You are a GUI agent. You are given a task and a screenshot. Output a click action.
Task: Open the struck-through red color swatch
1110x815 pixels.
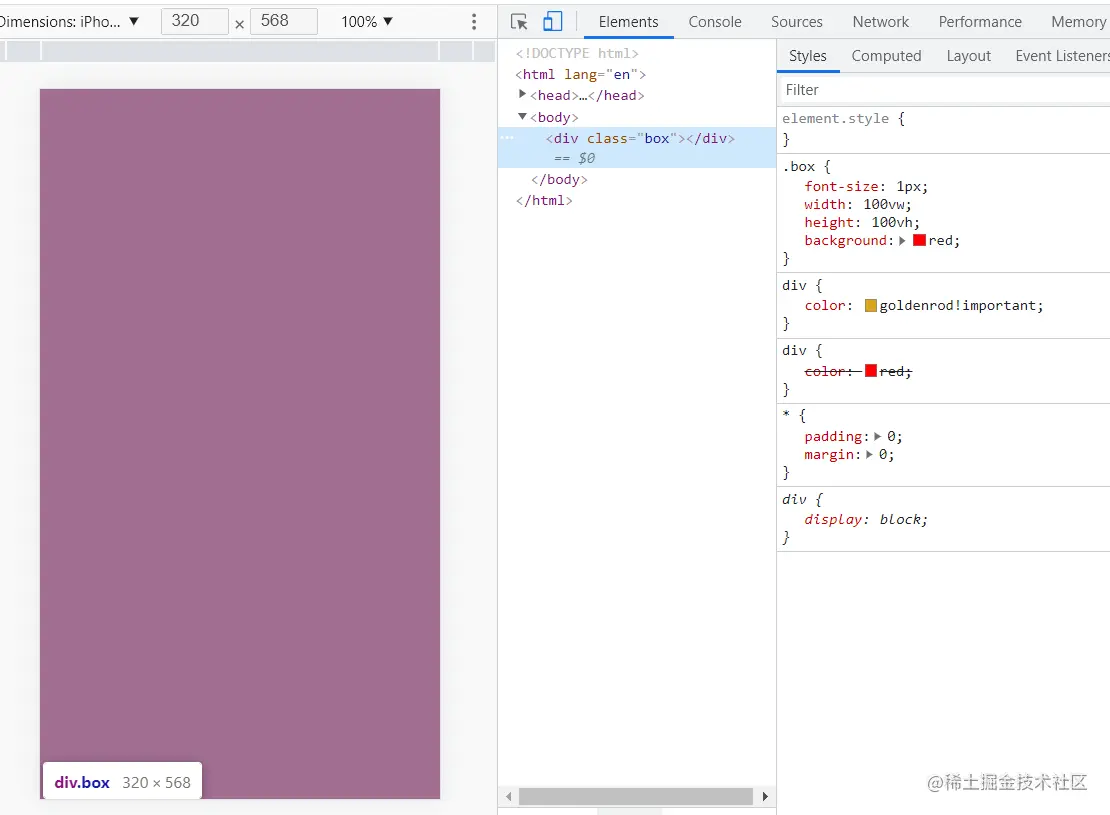pyautogui.click(x=871, y=370)
